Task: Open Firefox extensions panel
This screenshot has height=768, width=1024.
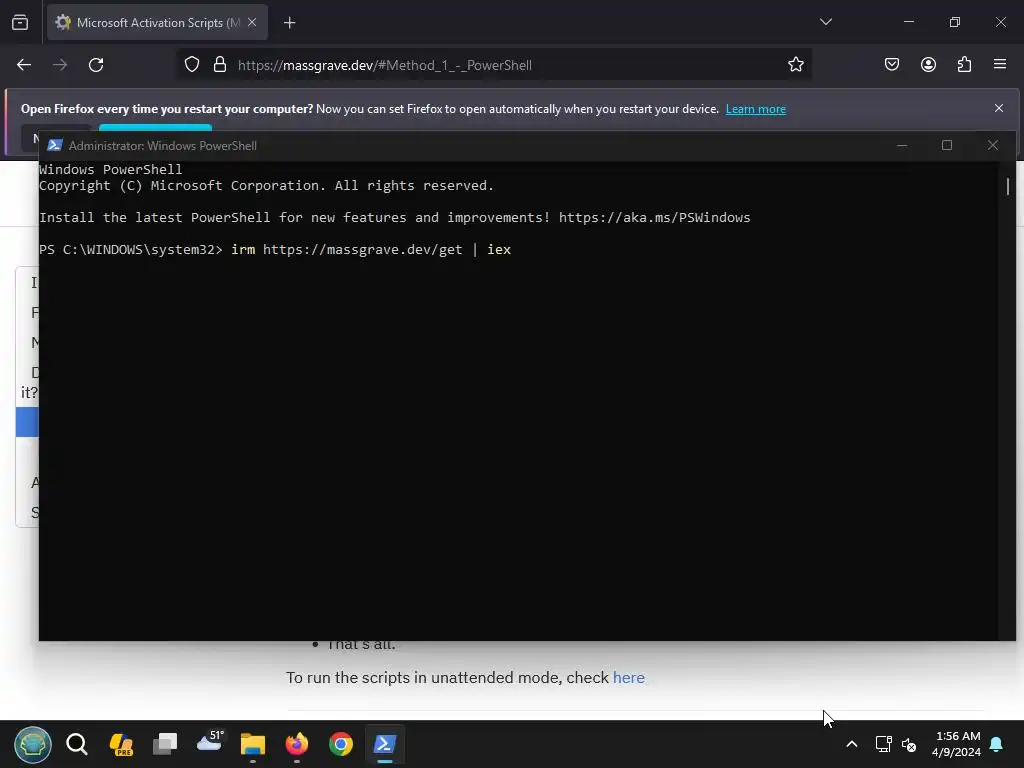Action: click(964, 65)
